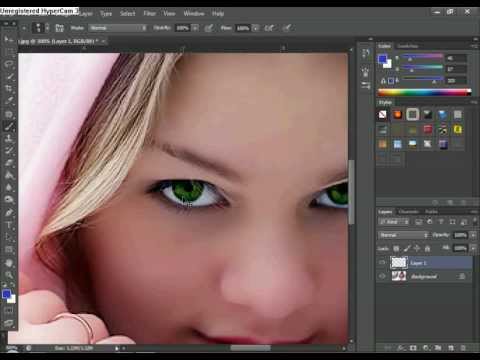Select the Eyedropper tool
Screen dimensions: 480x360
pyautogui.click(x=9, y=101)
